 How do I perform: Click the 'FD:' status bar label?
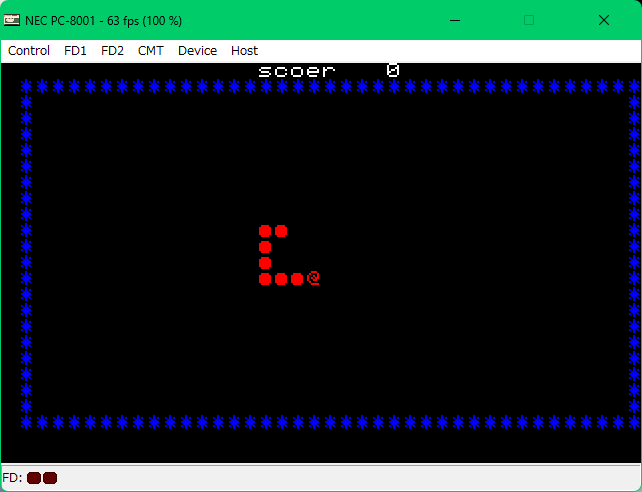[12, 478]
